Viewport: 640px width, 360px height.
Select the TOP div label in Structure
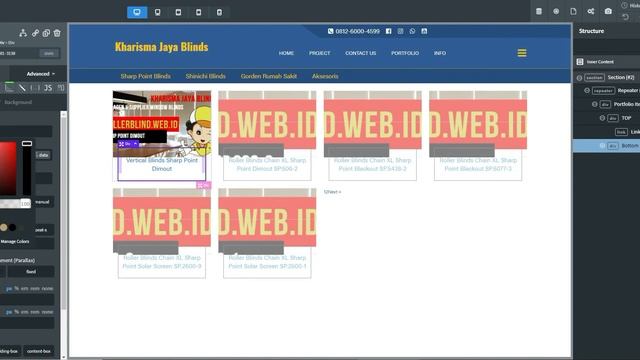click(626, 118)
